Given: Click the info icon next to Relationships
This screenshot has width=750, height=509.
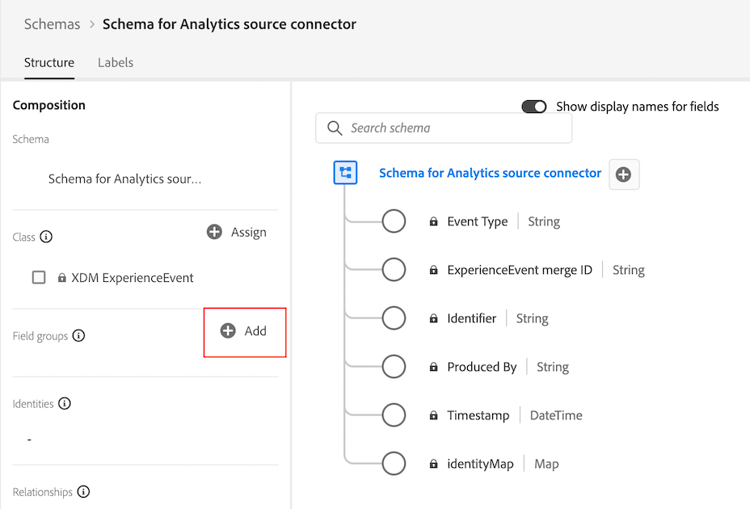Looking at the screenshot, I should (83, 492).
